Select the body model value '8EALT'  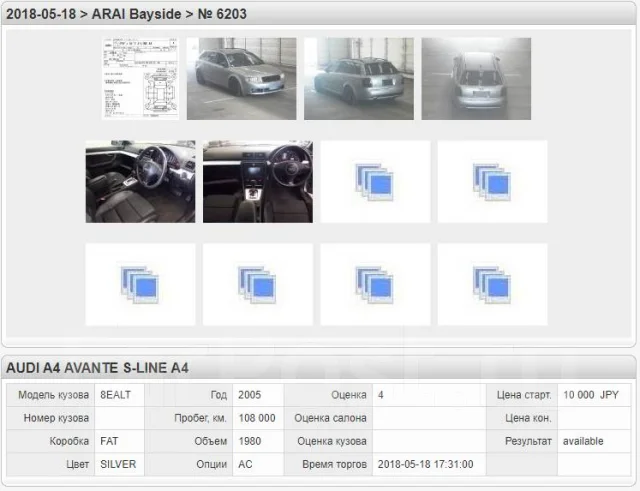pos(116,395)
